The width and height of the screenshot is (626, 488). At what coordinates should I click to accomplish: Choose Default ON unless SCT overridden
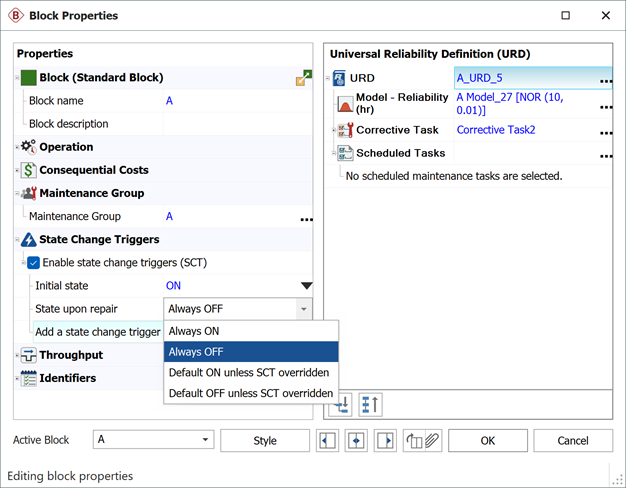point(251,373)
